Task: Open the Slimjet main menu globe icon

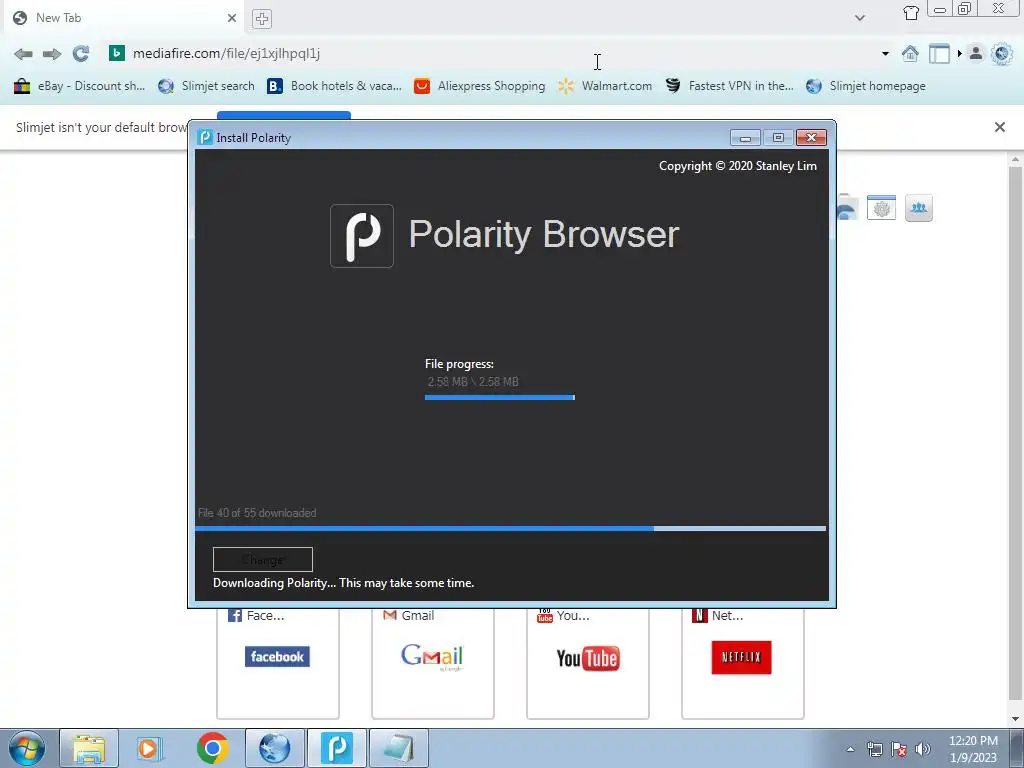Action: (1002, 54)
